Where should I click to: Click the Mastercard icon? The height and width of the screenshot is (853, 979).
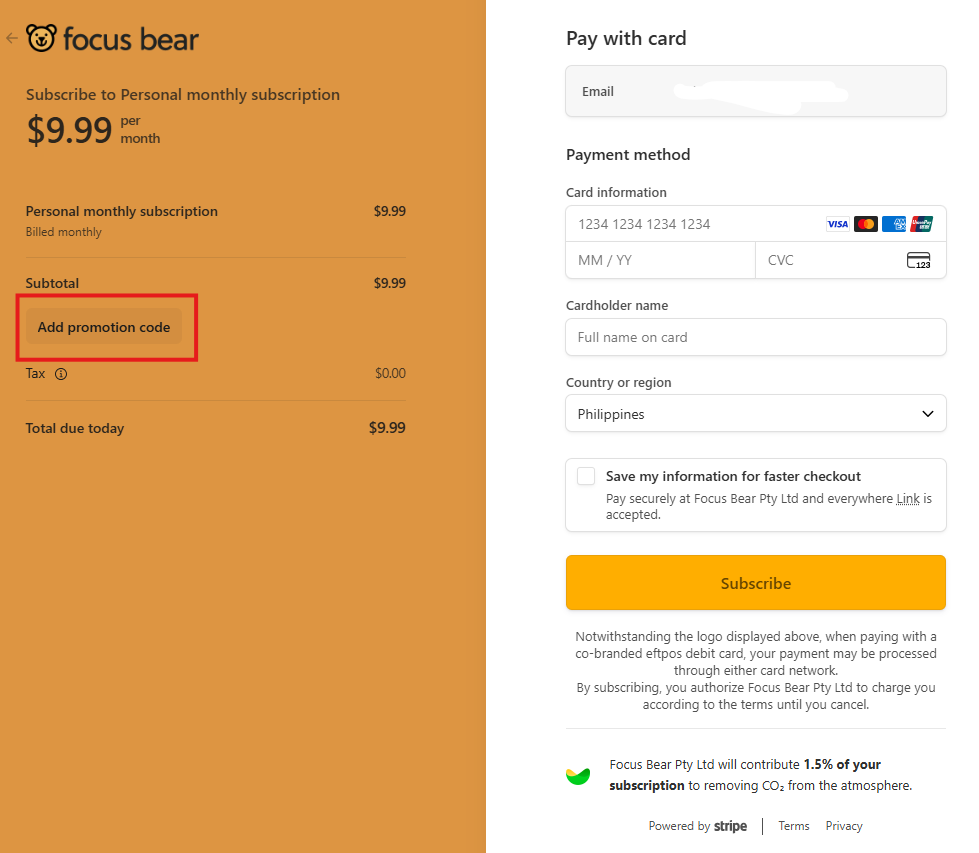tap(866, 224)
